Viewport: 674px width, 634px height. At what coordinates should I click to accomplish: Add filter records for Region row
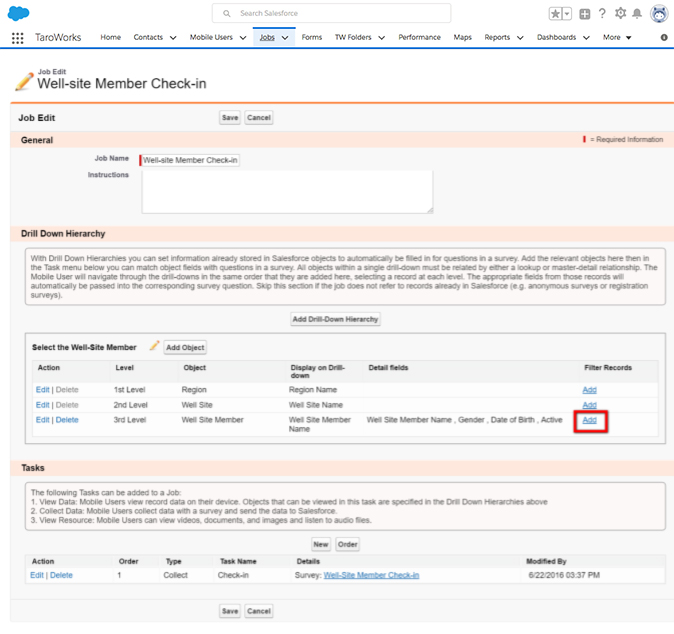[589, 390]
